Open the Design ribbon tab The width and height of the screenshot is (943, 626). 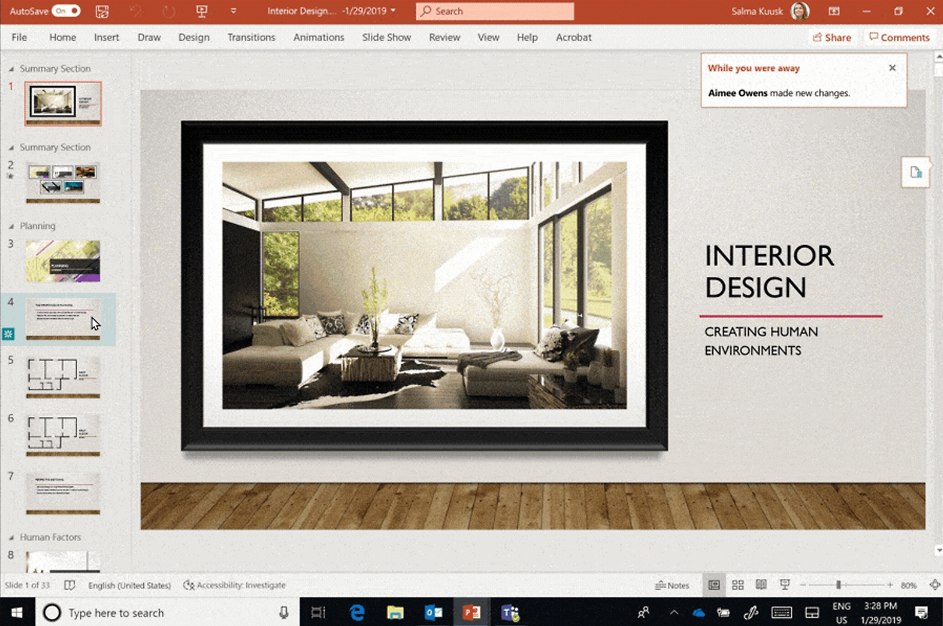[x=193, y=37]
